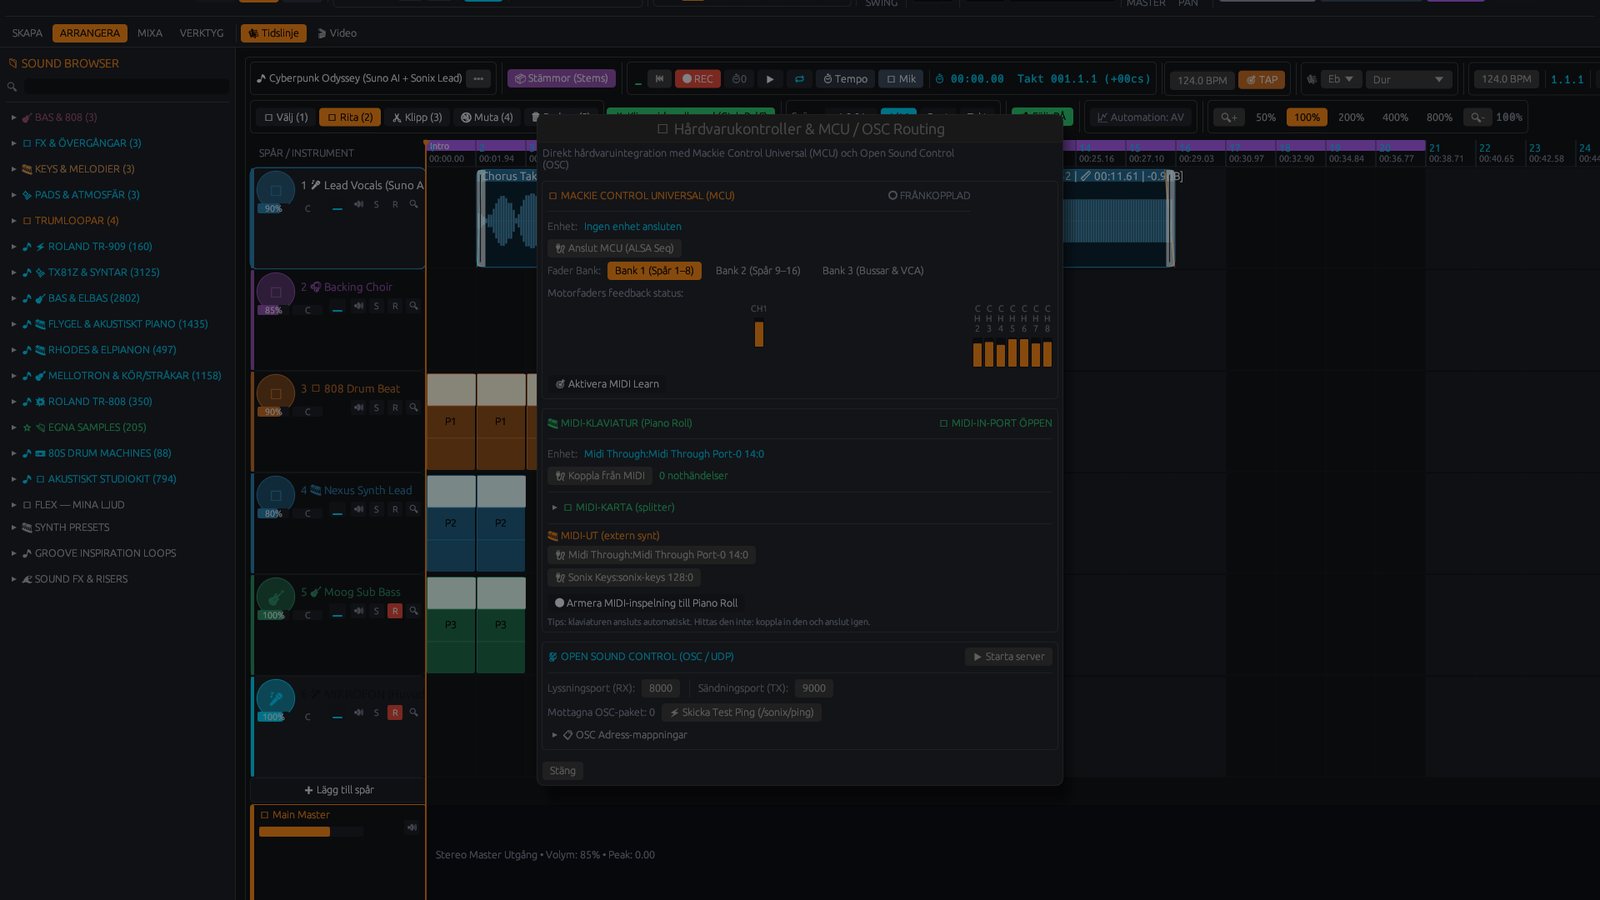Click the Sändningsport (TX) 9000 field
1600x900 pixels.
(x=814, y=688)
